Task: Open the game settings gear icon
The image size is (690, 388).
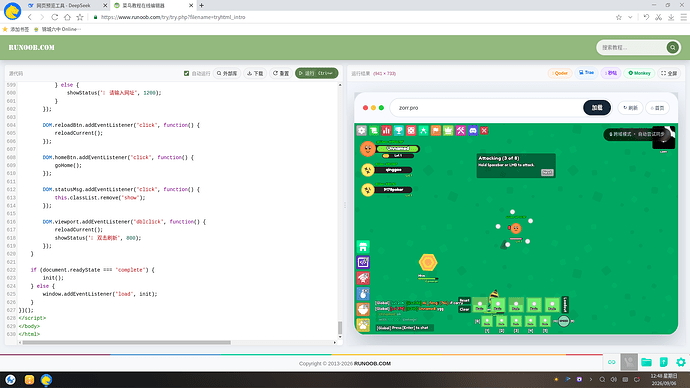Action: coord(362,131)
